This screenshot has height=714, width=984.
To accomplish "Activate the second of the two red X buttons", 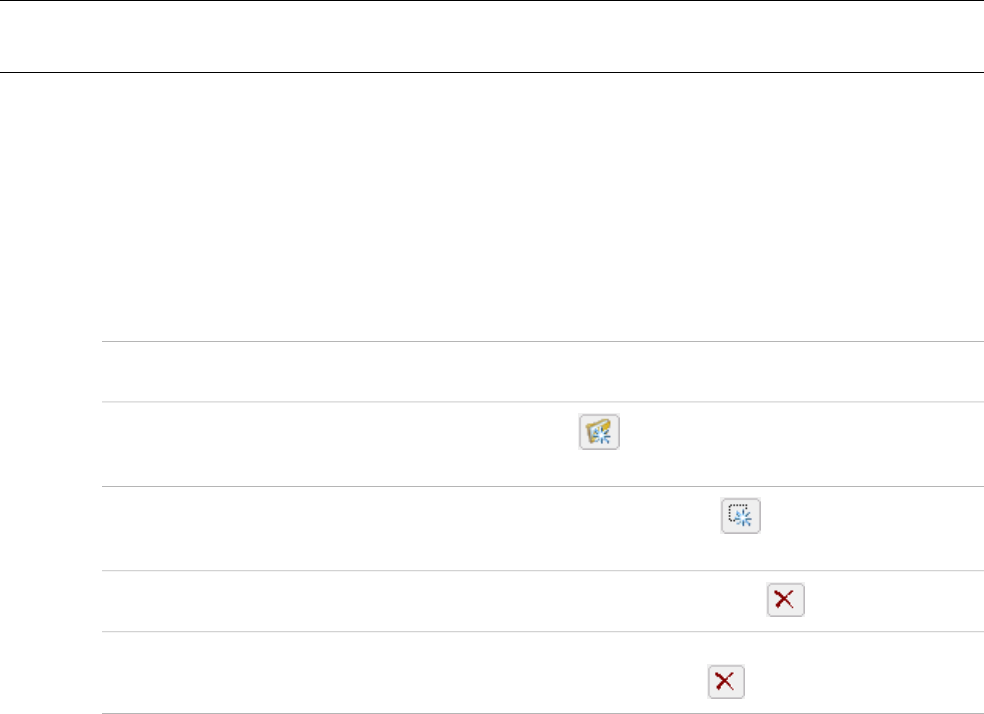I will point(727,683).
